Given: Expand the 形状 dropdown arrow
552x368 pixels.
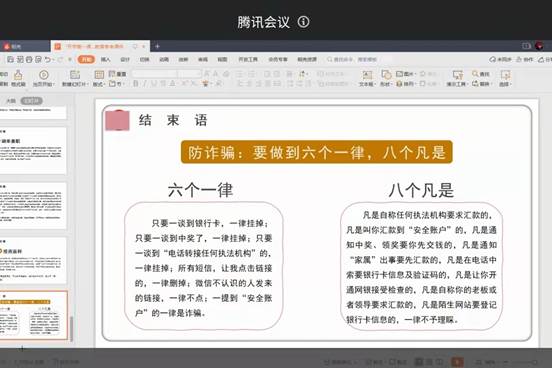Looking at the screenshot, I should pyautogui.click(x=391, y=84).
